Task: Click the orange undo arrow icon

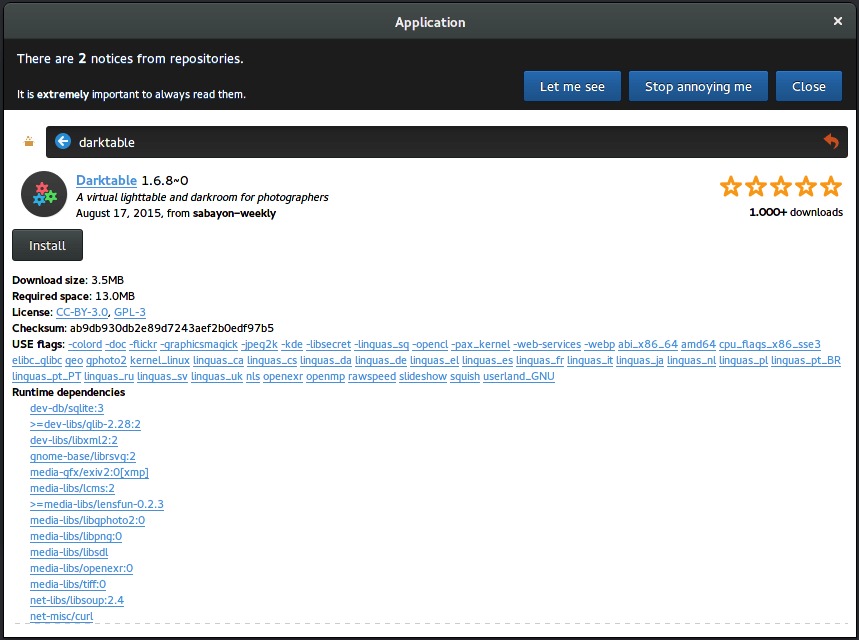Action: click(x=831, y=141)
